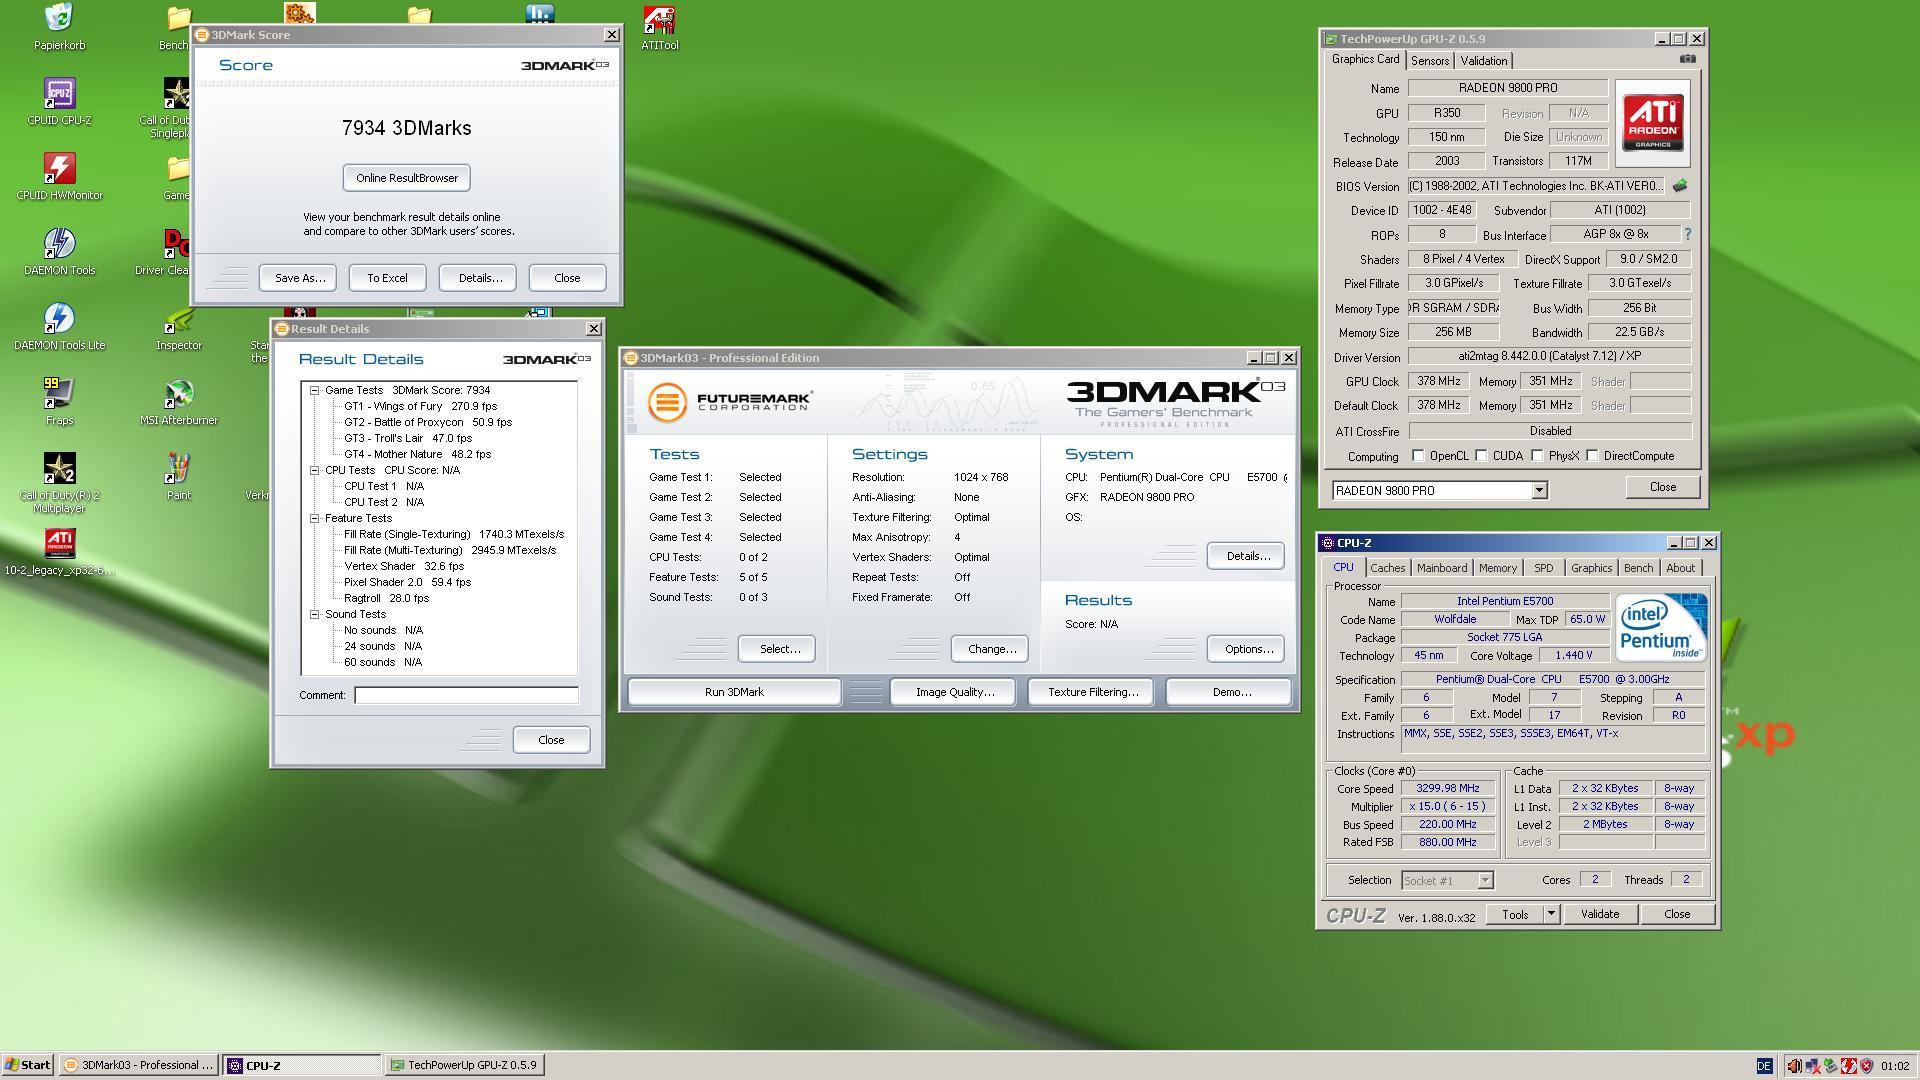
Task: Toggle the CUDA checkbox in GPU-Z
Action: 1481,456
